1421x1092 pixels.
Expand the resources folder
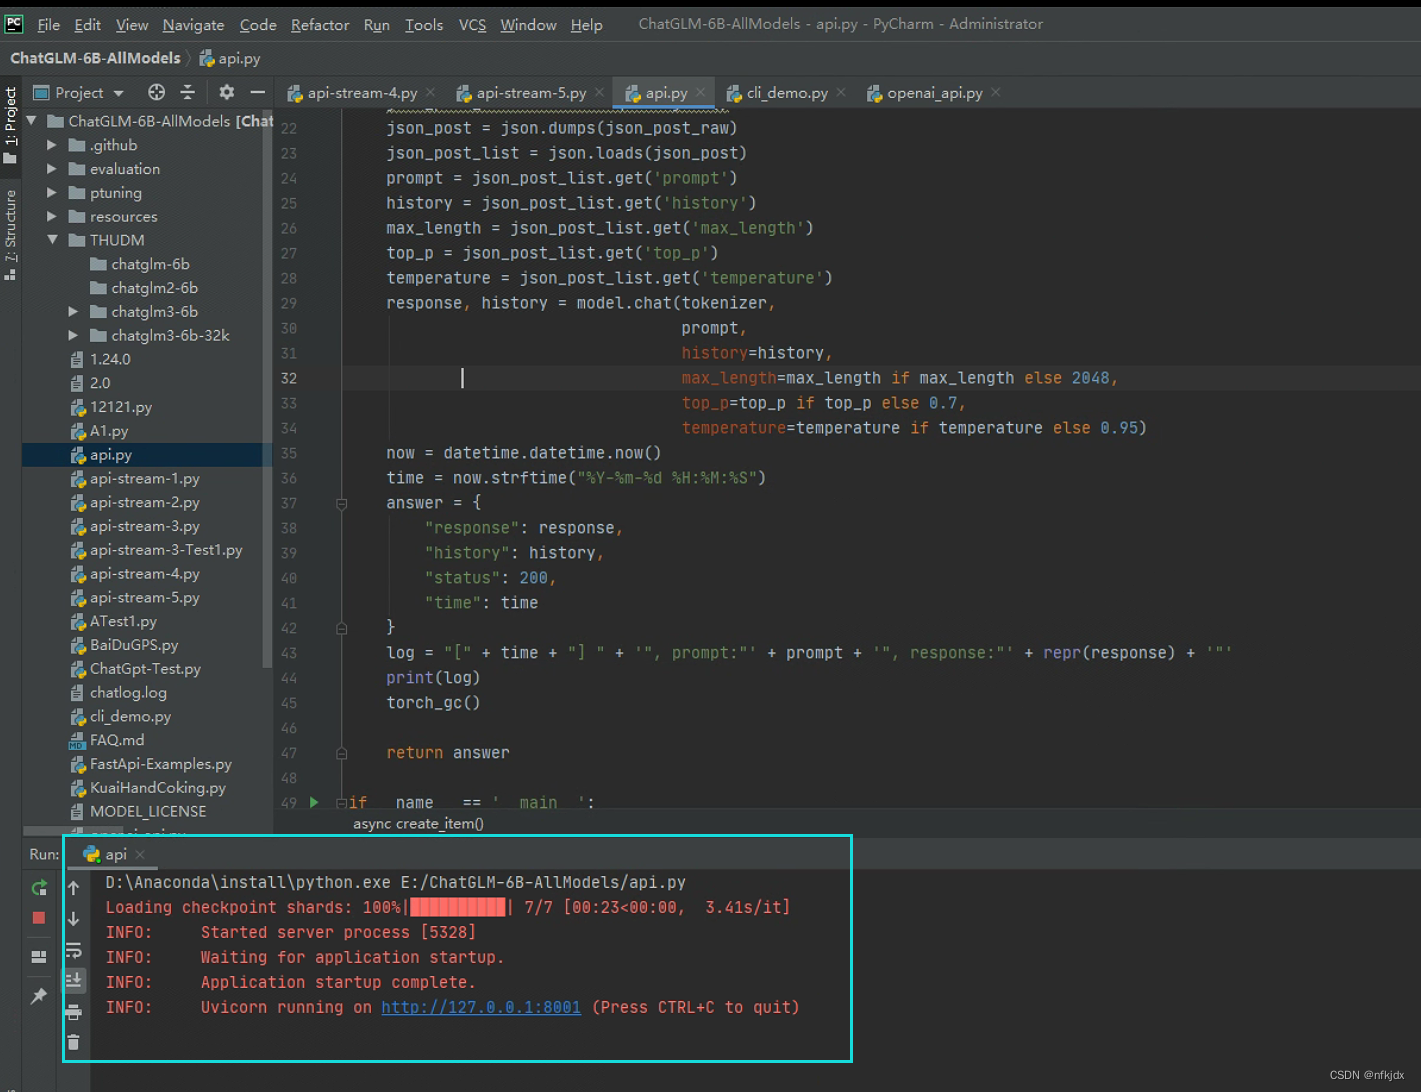click(x=52, y=216)
